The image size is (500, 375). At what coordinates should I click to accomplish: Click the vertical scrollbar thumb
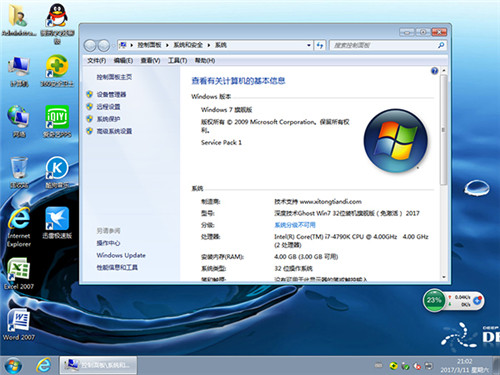[x=443, y=130]
